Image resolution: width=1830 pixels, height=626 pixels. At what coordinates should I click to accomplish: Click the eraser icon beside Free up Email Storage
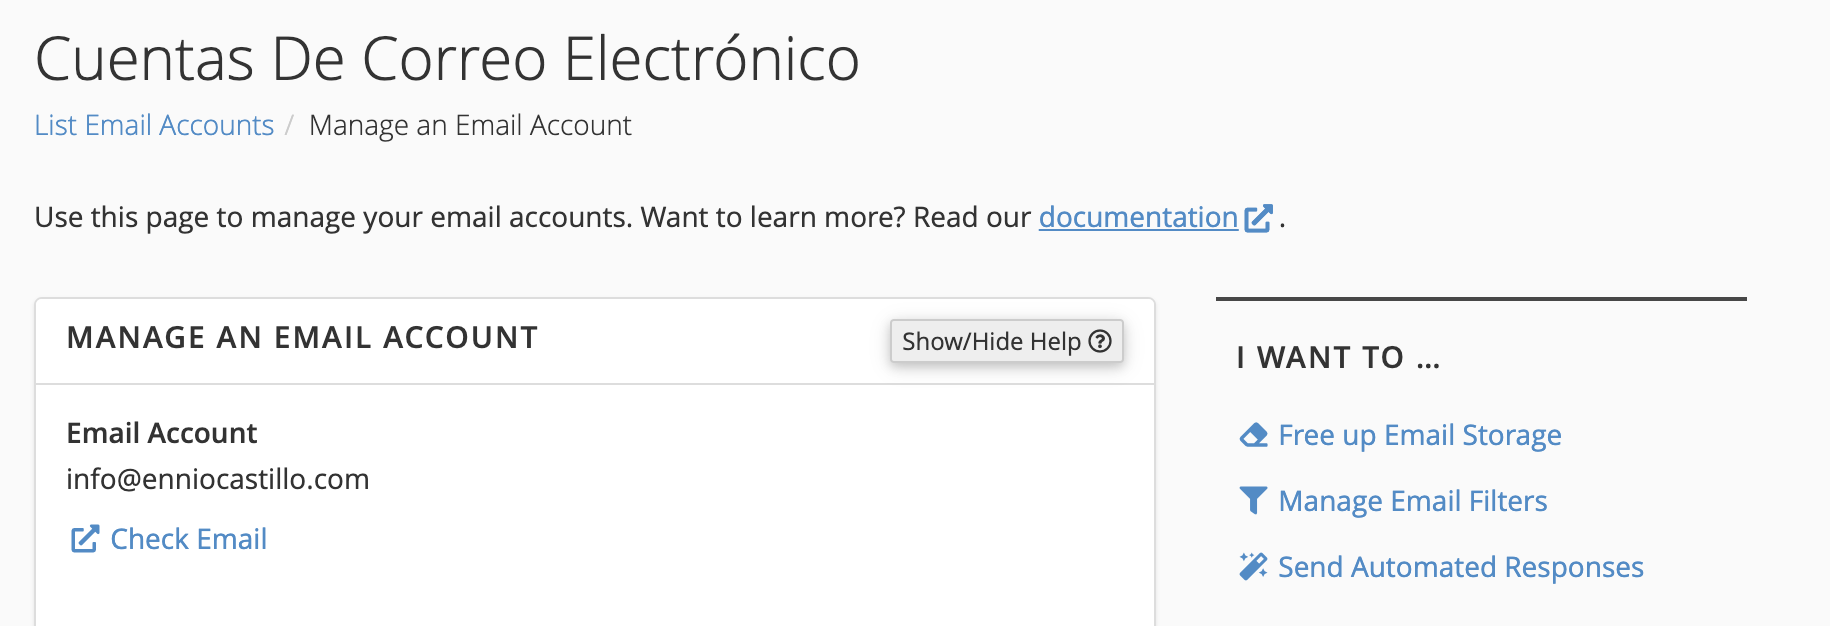click(x=1253, y=435)
